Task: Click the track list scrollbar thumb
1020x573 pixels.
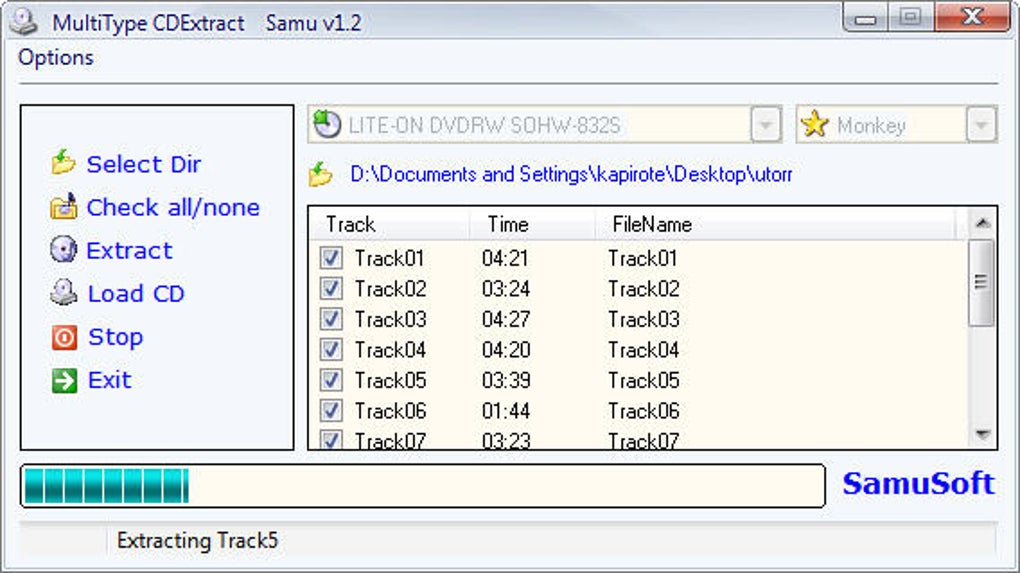Action: (981, 282)
